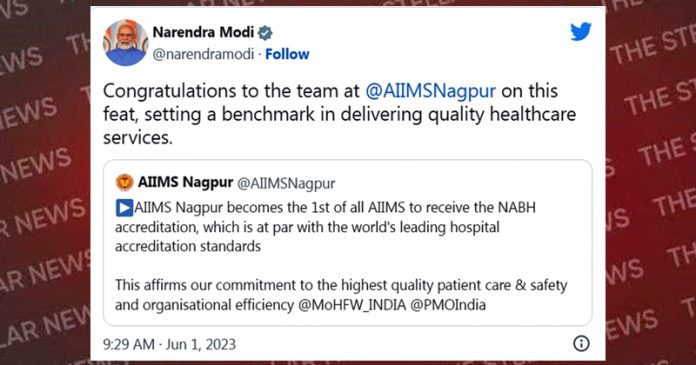Open the Narendra Modi display name

point(203,32)
